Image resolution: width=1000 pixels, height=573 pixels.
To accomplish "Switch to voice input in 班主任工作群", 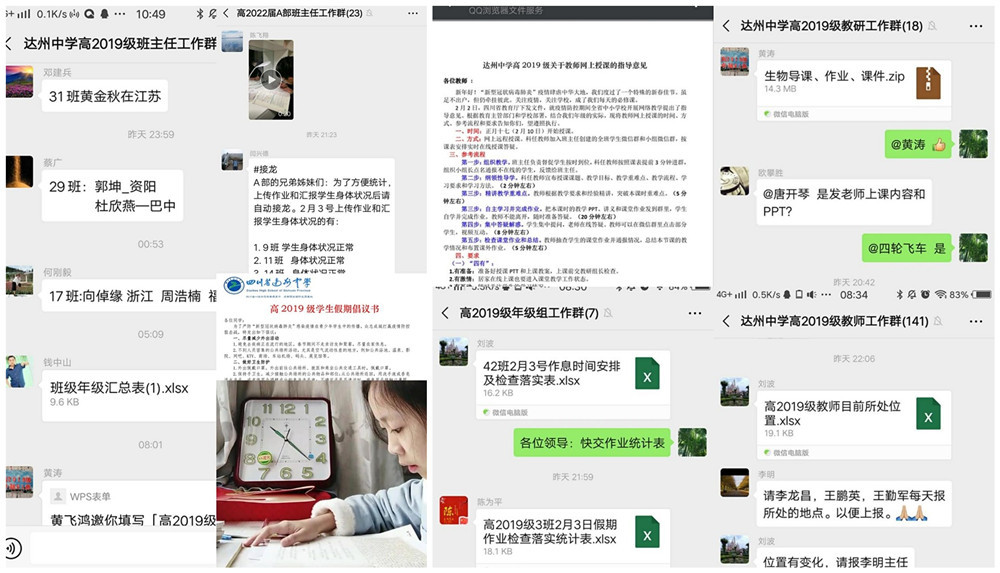I will (12, 547).
